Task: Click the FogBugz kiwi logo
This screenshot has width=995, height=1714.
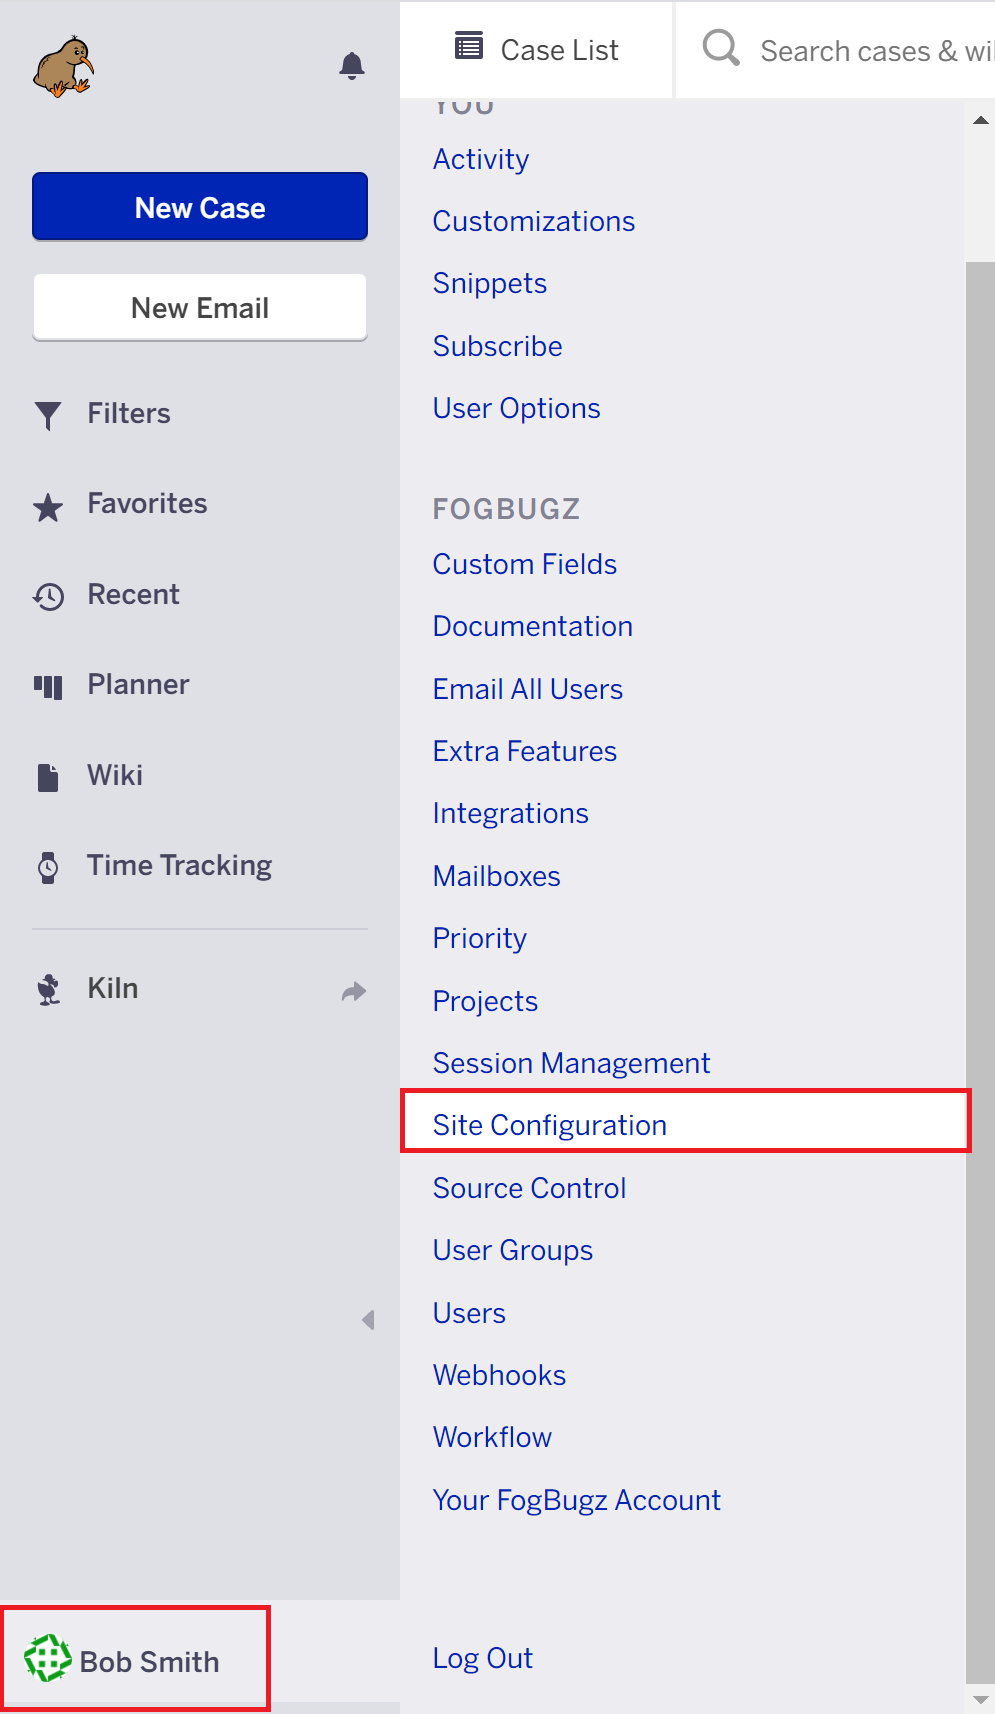Action: pos(63,67)
